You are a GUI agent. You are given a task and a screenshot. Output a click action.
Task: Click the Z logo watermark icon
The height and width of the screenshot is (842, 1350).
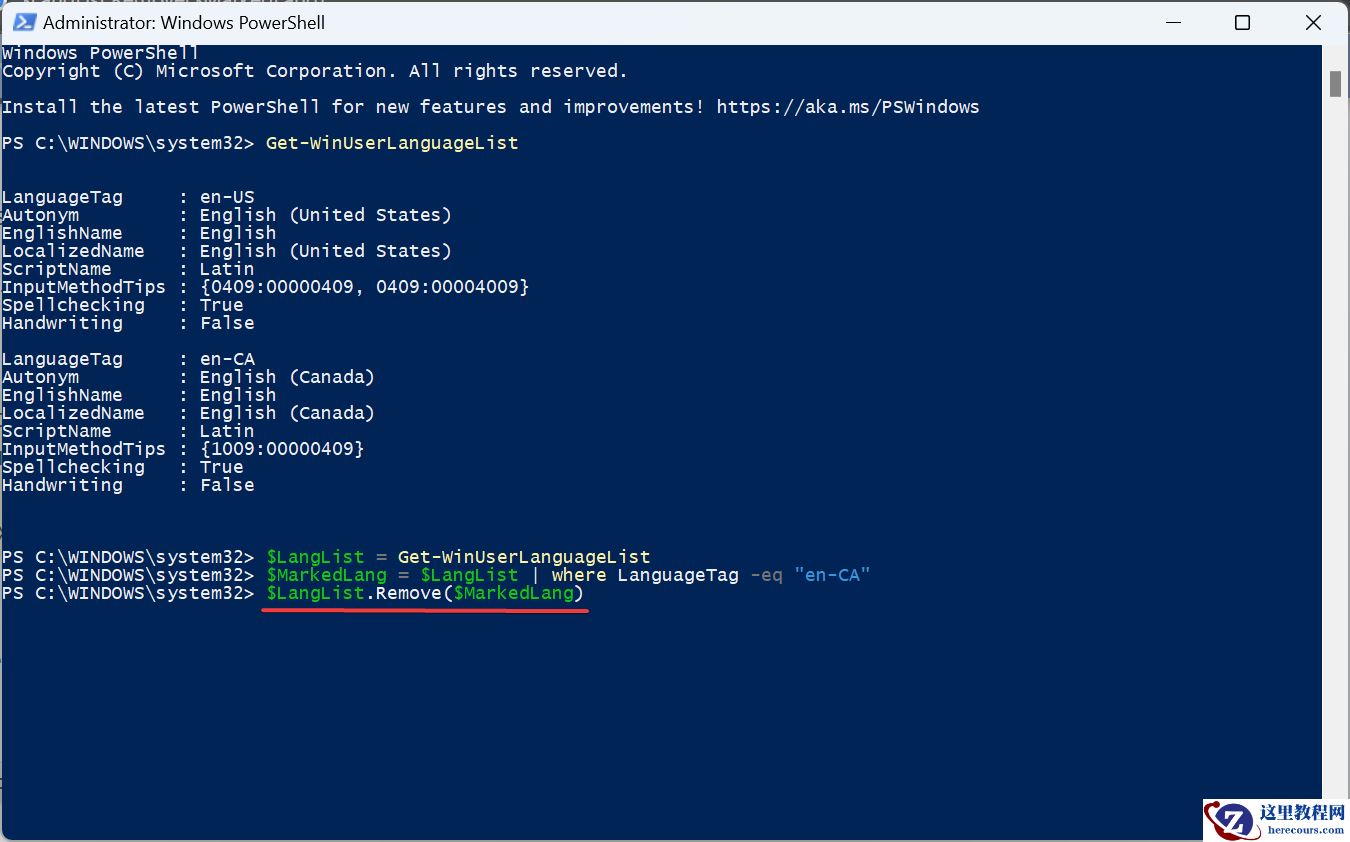pyautogui.click(x=1235, y=820)
